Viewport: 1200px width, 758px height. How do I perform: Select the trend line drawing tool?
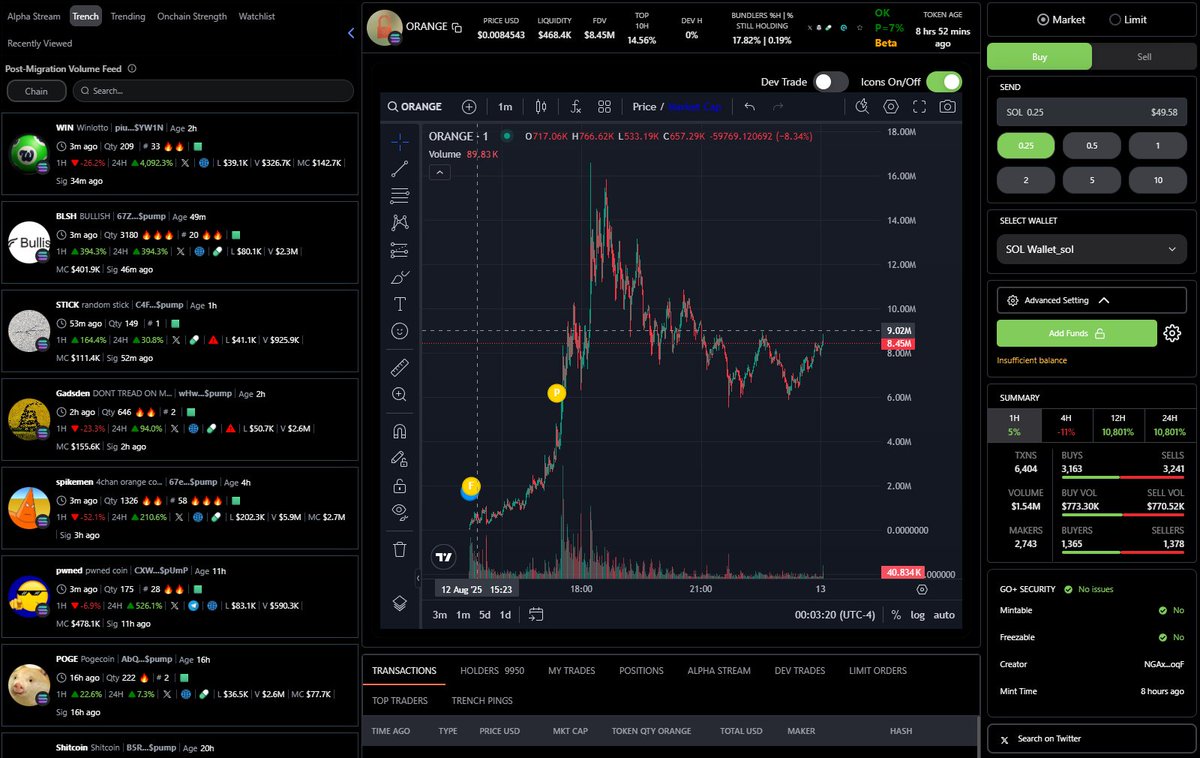(400, 169)
